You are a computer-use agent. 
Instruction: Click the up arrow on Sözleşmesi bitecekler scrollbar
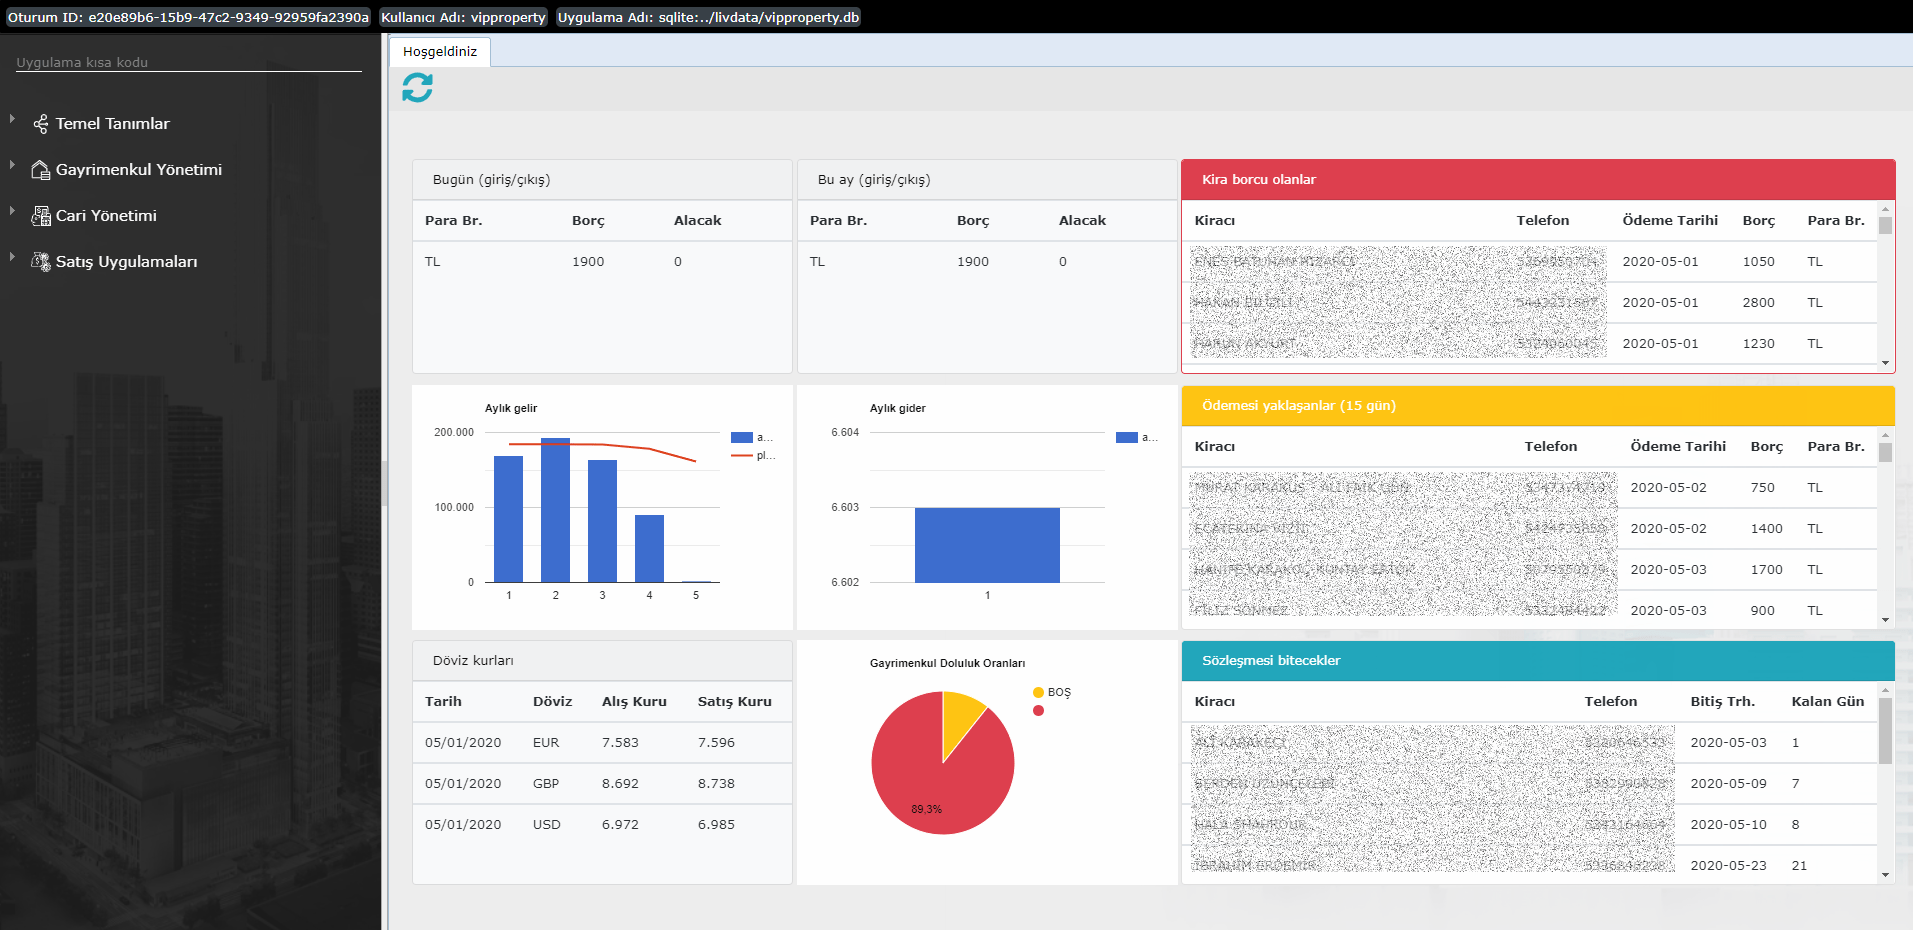tap(1886, 689)
